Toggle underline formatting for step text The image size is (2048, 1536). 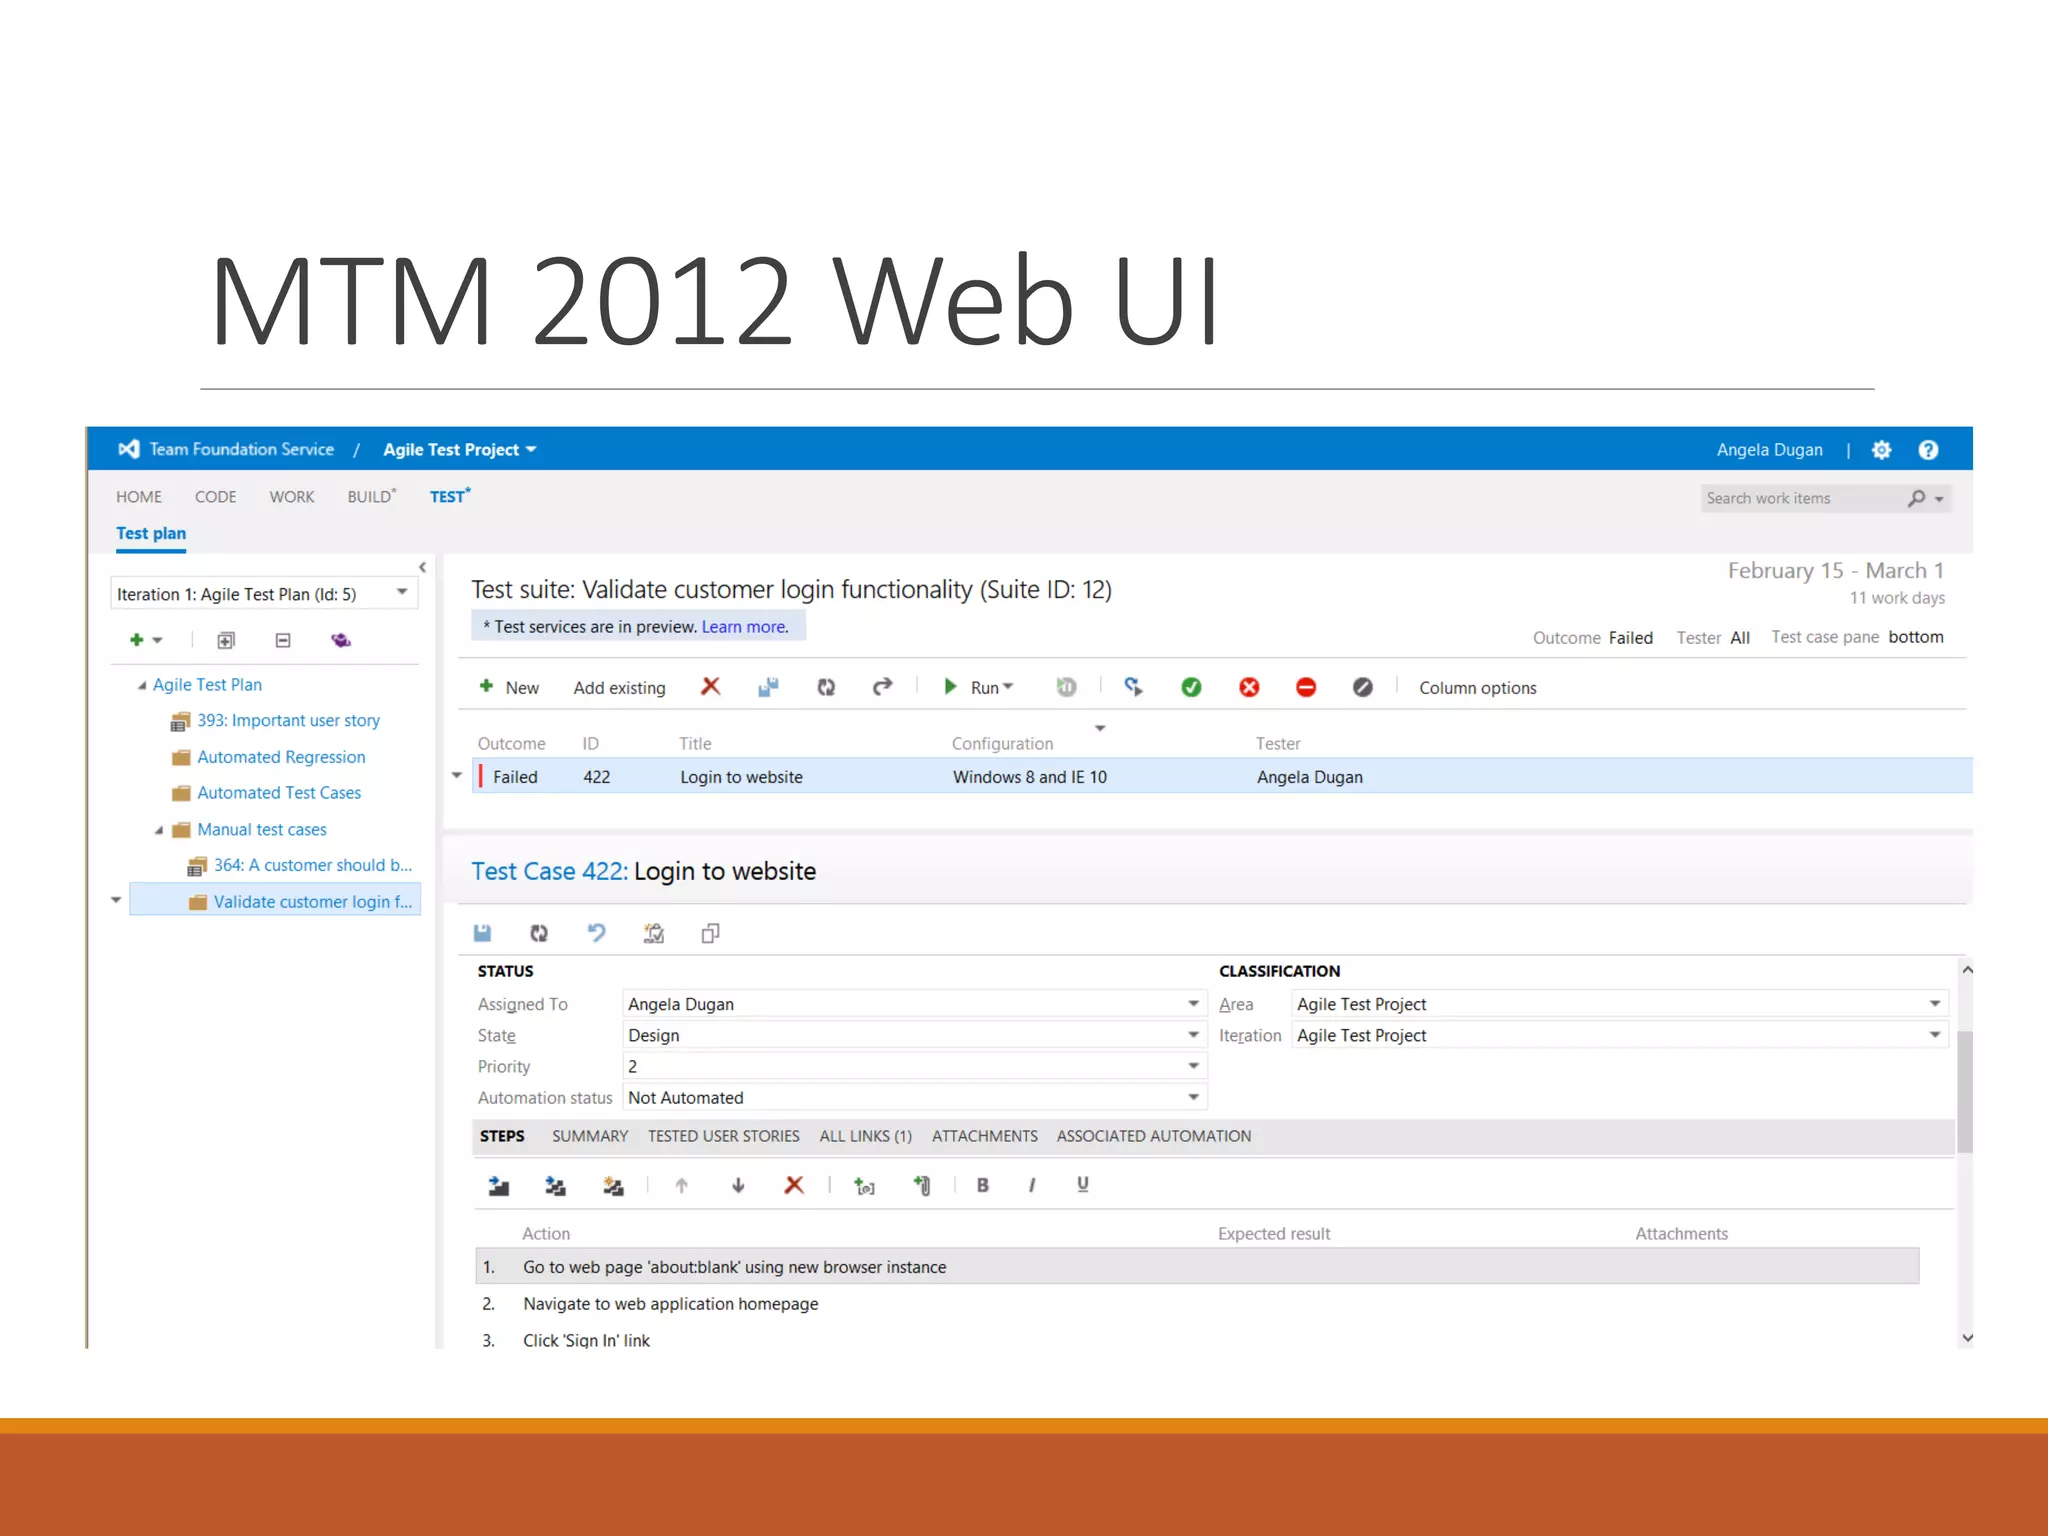[1082, 1185]
